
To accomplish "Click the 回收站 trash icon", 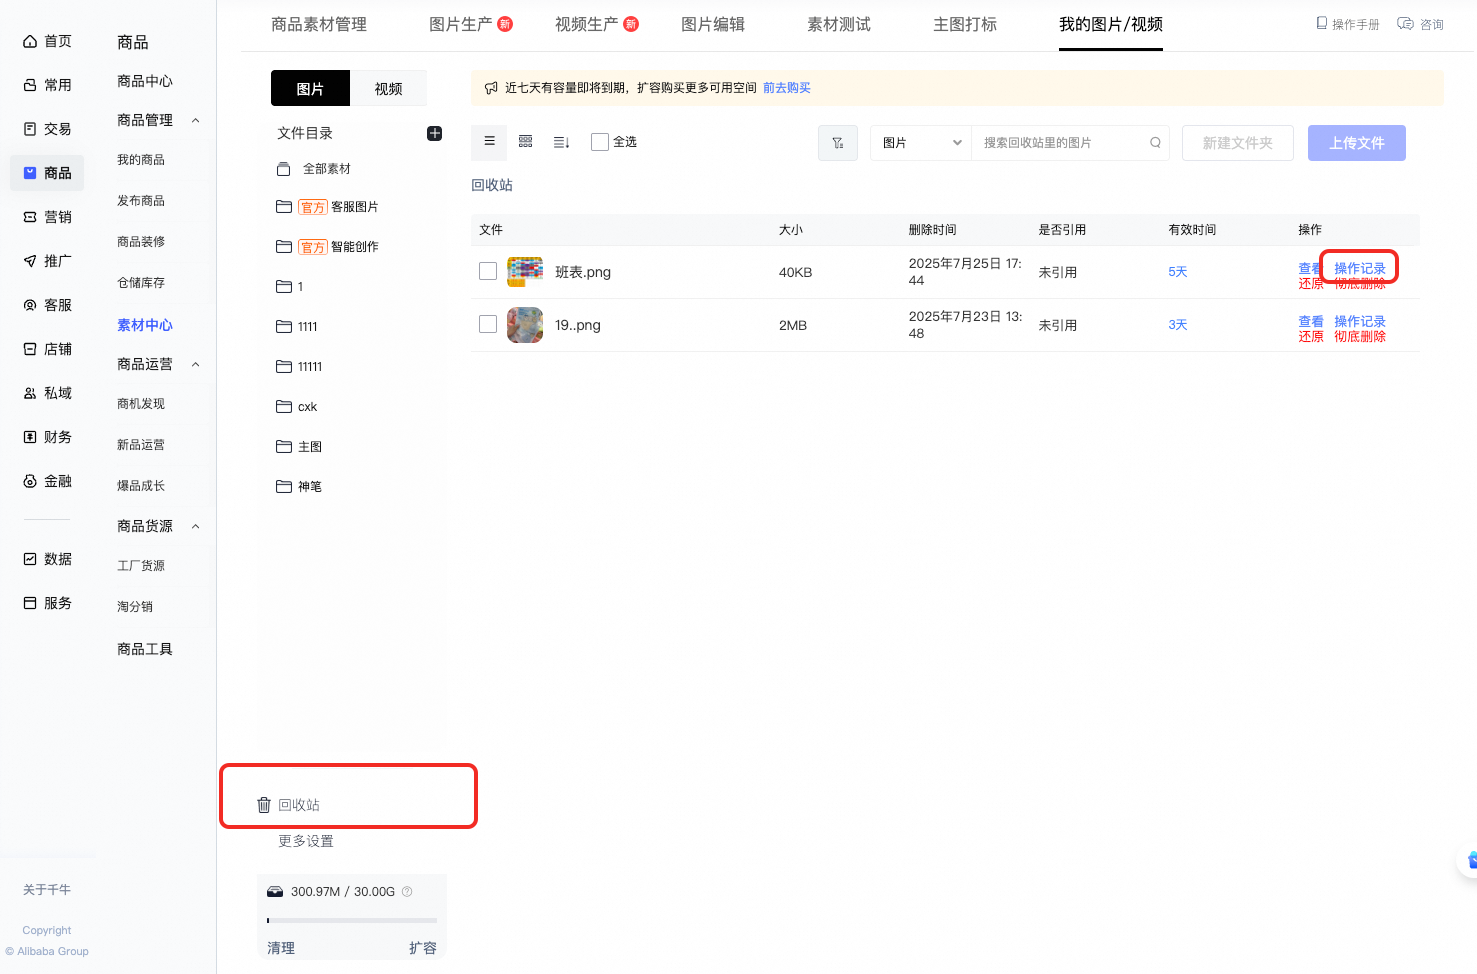I will [264, 805].
